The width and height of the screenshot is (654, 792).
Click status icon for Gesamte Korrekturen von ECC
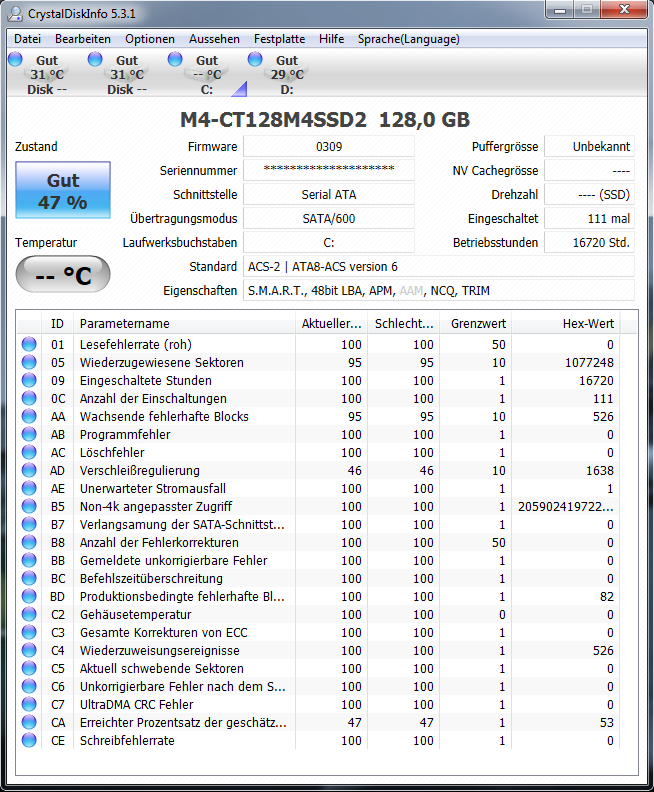pyautogui.click(x=29, y=632)
